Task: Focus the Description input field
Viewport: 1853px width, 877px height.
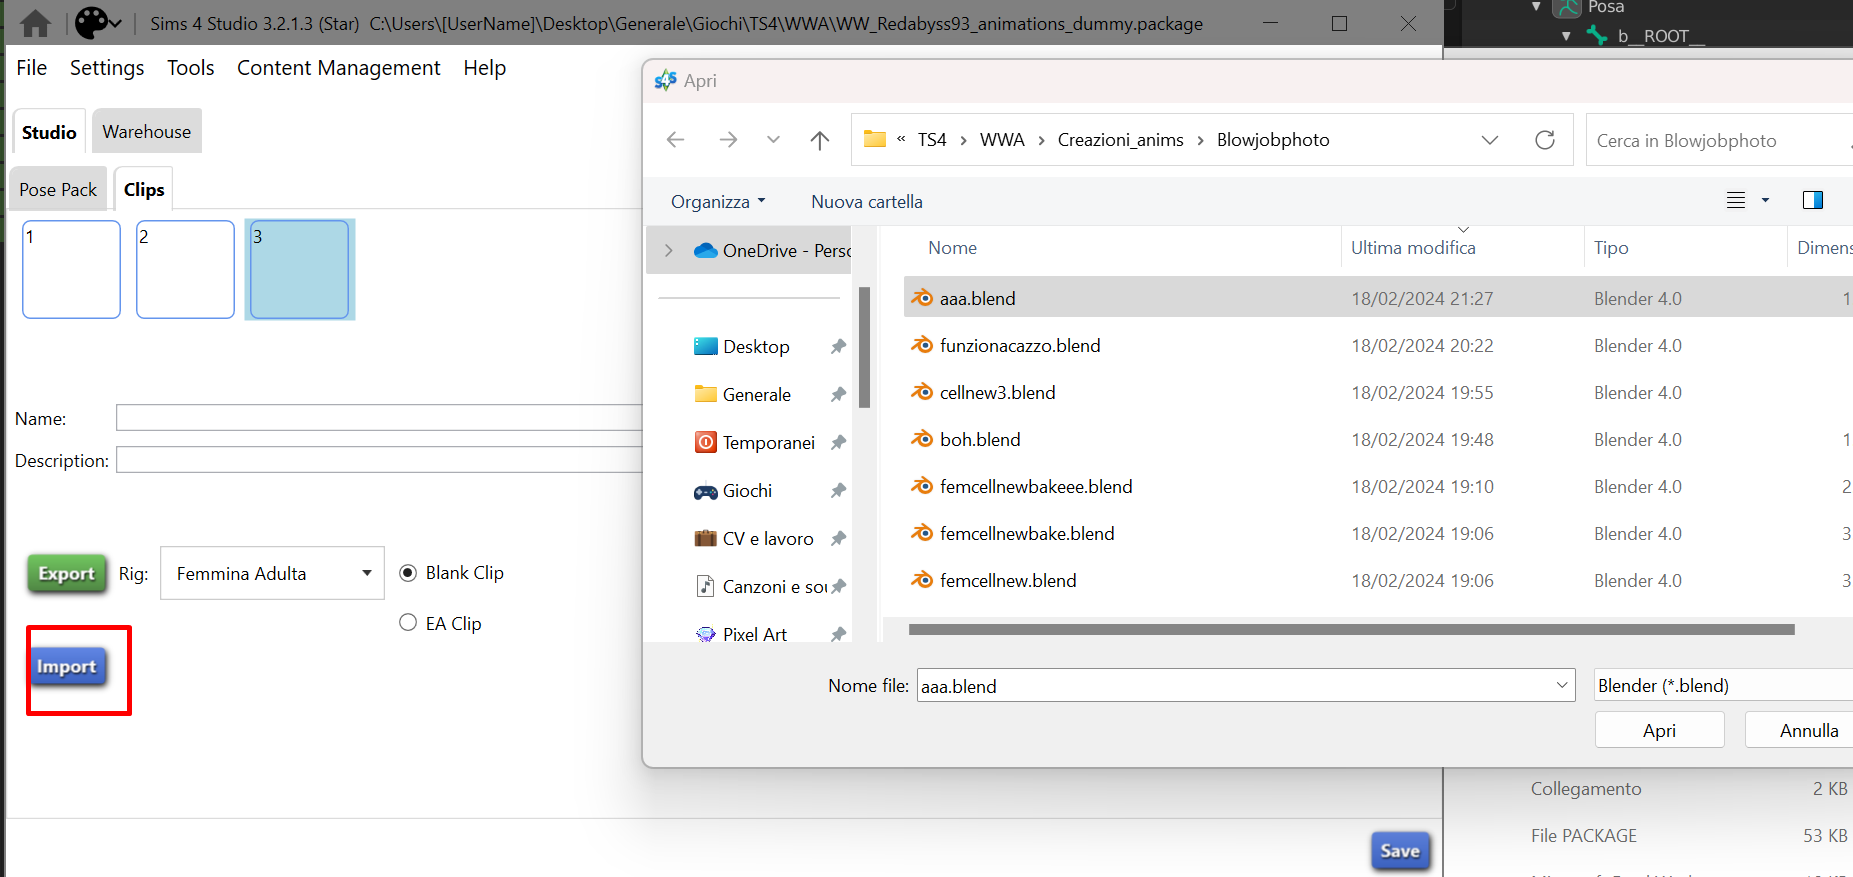Action: 379,460
